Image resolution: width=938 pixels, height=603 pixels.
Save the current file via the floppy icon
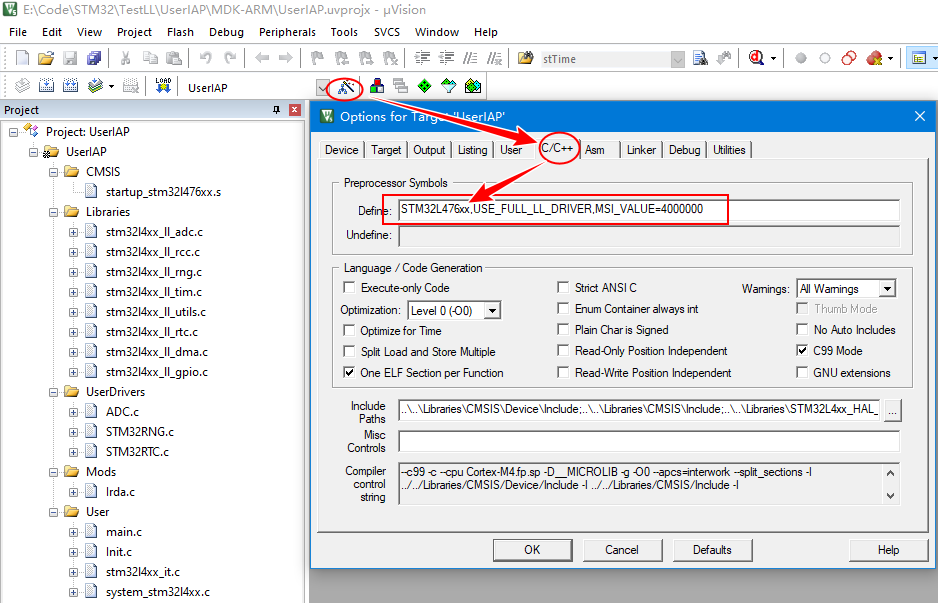click(x=70, y=58)
